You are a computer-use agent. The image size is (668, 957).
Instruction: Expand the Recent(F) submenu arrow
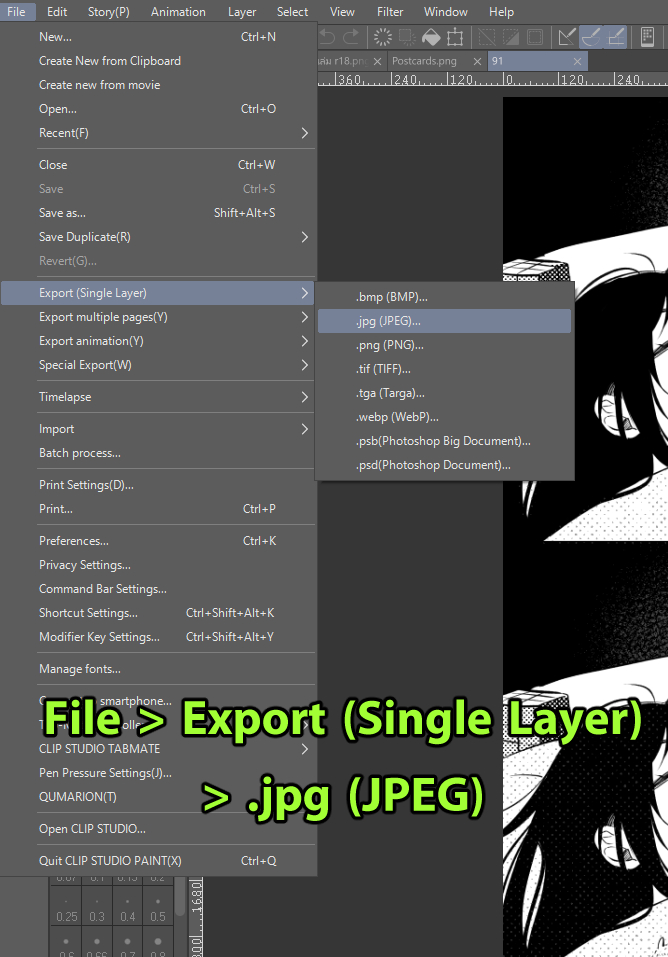click(305, 133)
